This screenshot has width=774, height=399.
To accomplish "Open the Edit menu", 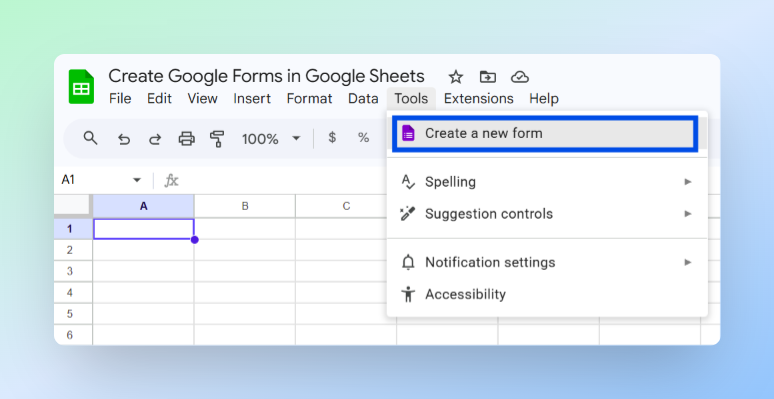I will (x=159, y=99).
